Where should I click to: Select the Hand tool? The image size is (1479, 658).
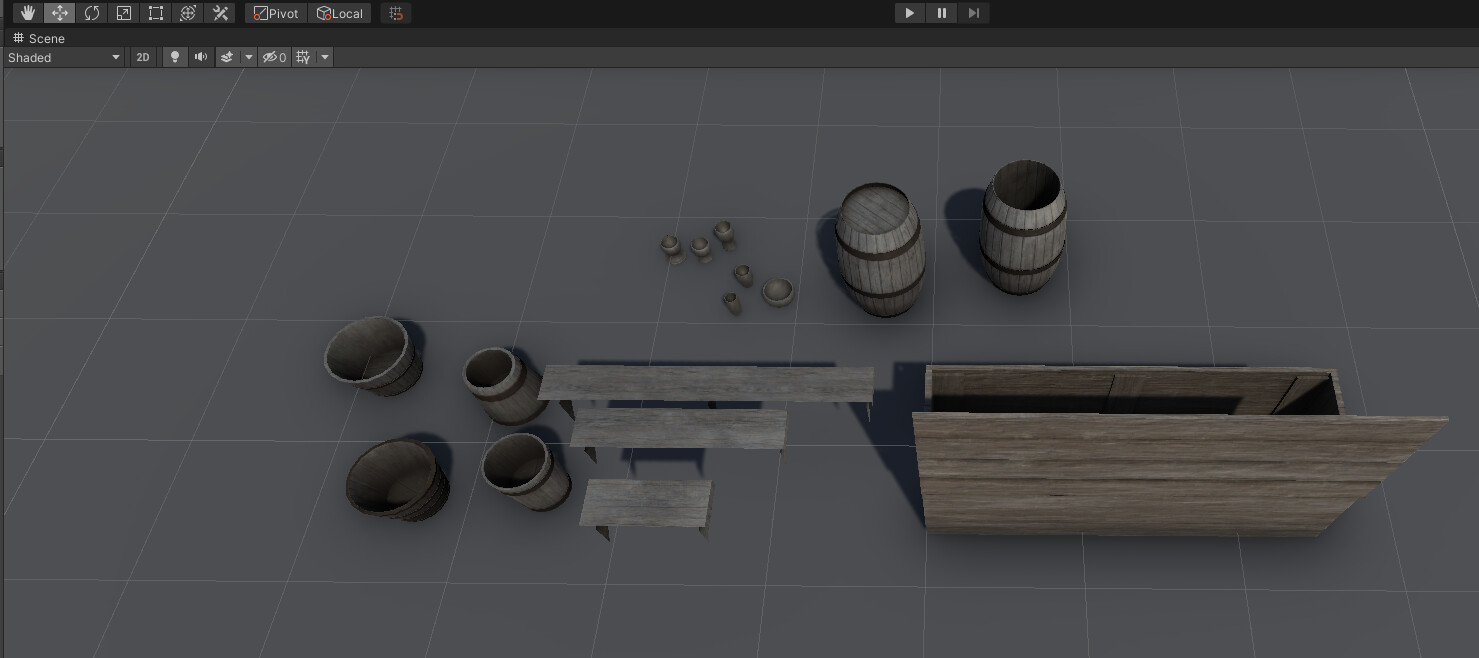coord(28,12)
